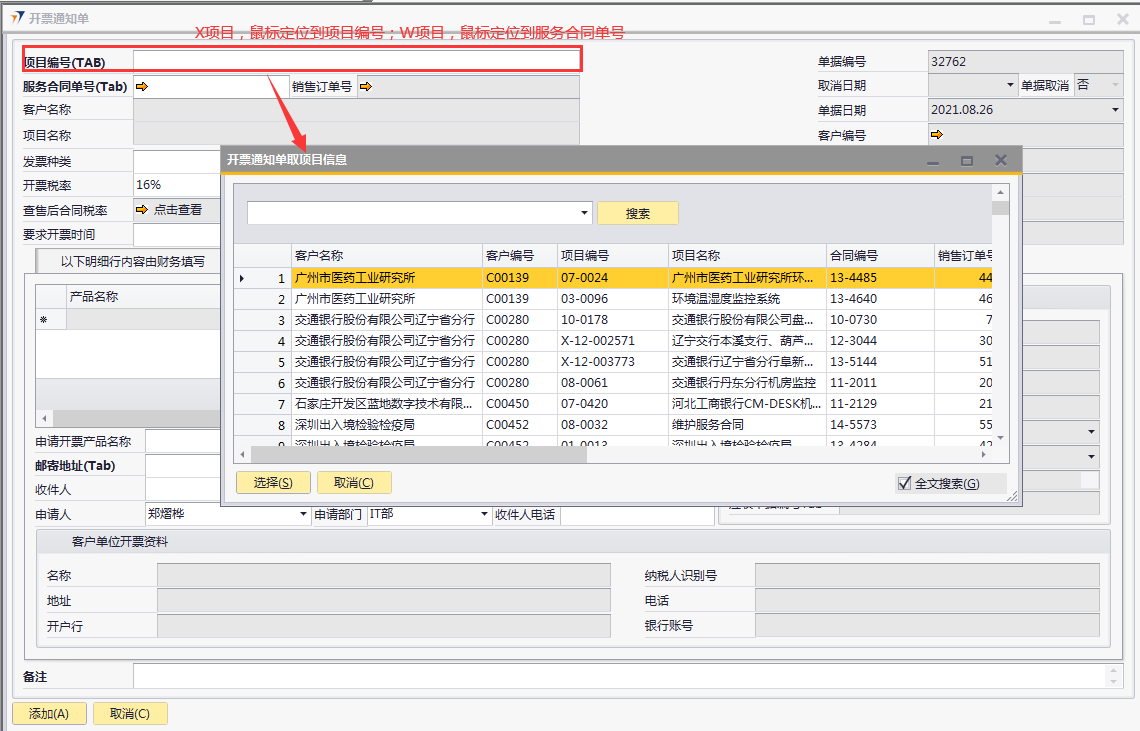Click into the 备注 text field
This screenshot has width=1140, height=731.
620,677
